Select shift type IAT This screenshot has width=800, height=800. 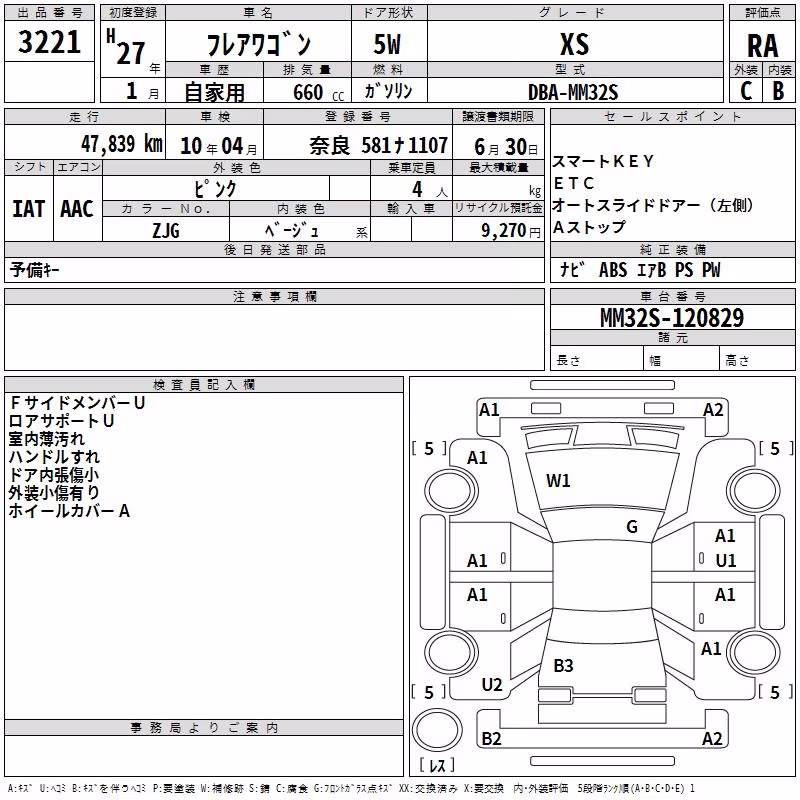(x=29, y=209)
